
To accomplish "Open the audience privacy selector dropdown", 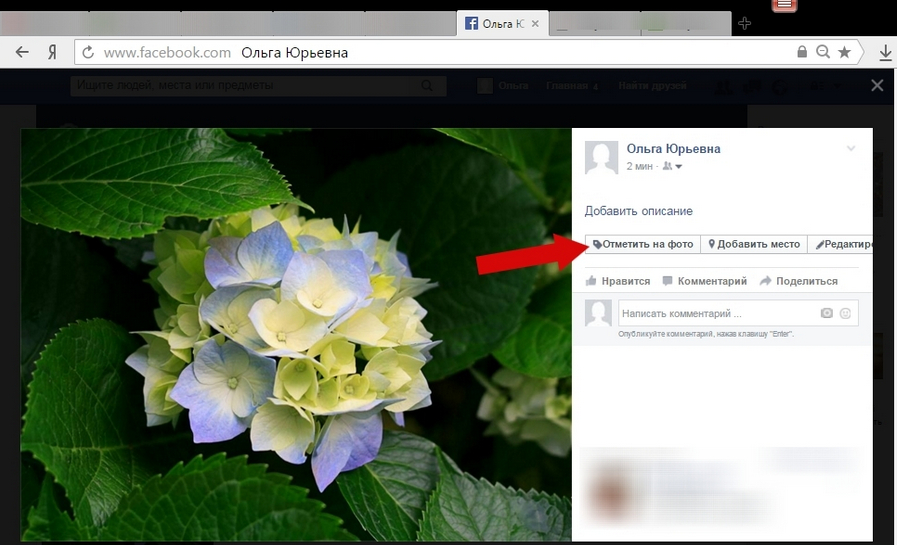I will [x=672, y=166].
